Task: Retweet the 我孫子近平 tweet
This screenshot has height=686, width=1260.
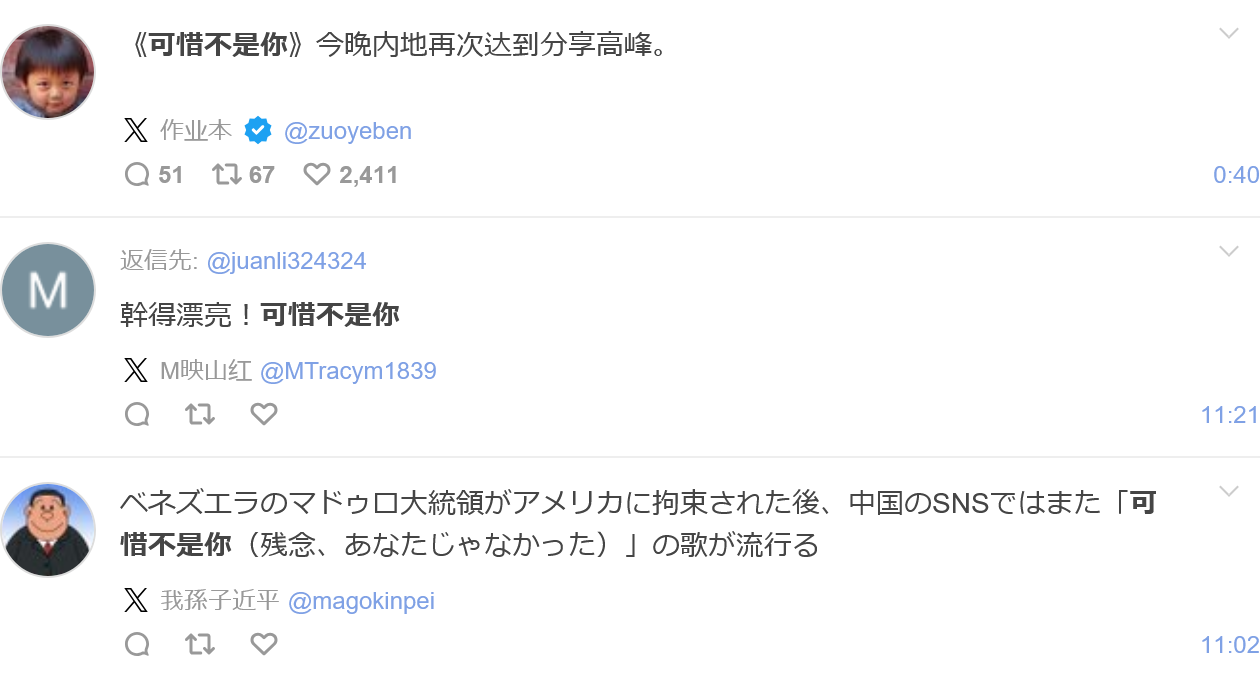Action: (200, 644)
